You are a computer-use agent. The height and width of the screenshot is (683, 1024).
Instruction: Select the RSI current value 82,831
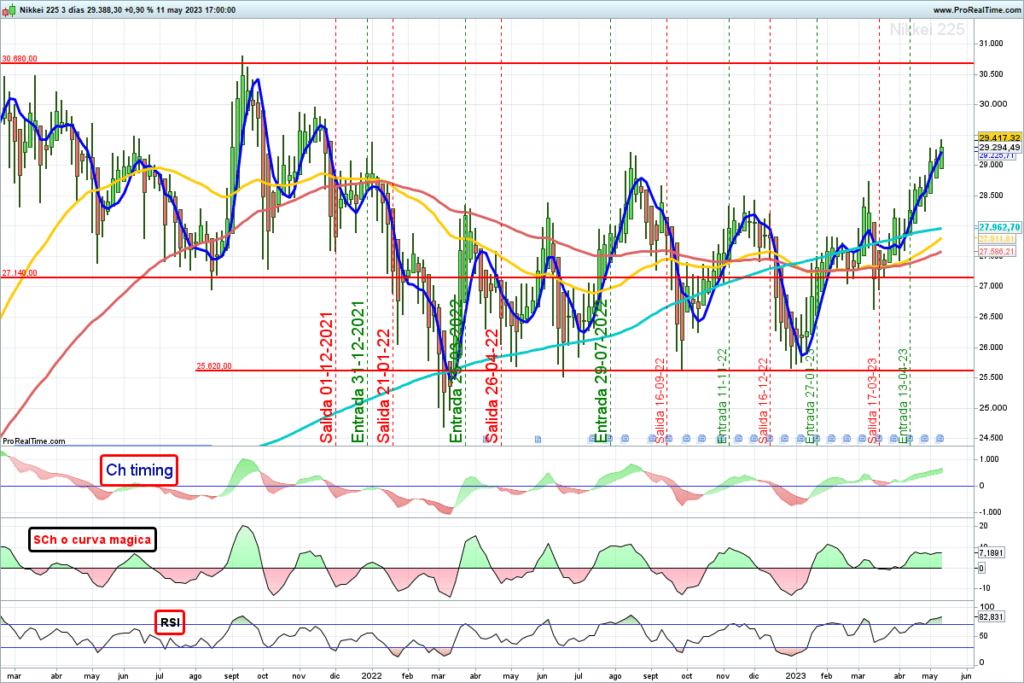click(991, 616)
